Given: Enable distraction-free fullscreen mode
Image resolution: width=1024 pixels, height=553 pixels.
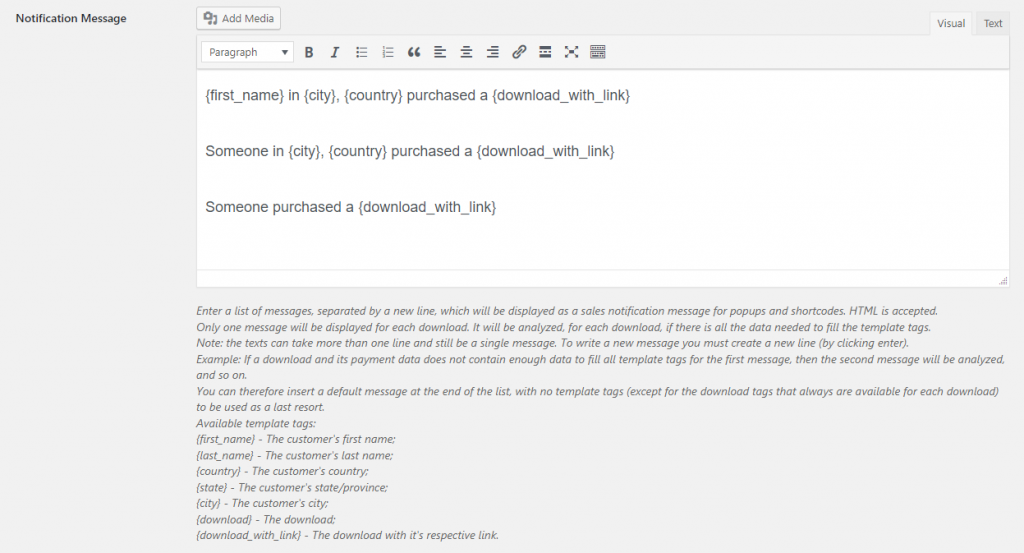Looking at the screenshot, I should (x=571, y=52).
